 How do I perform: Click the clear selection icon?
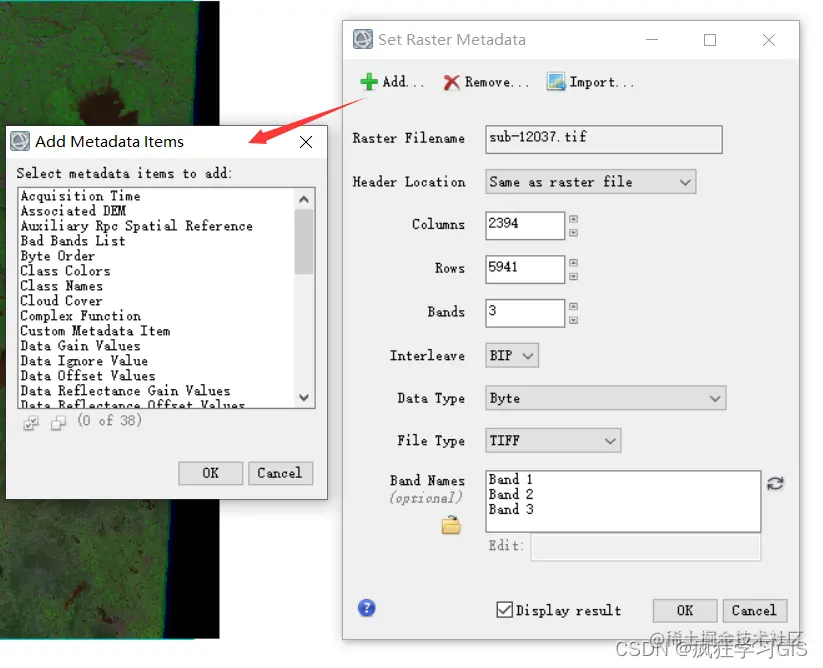58,422
